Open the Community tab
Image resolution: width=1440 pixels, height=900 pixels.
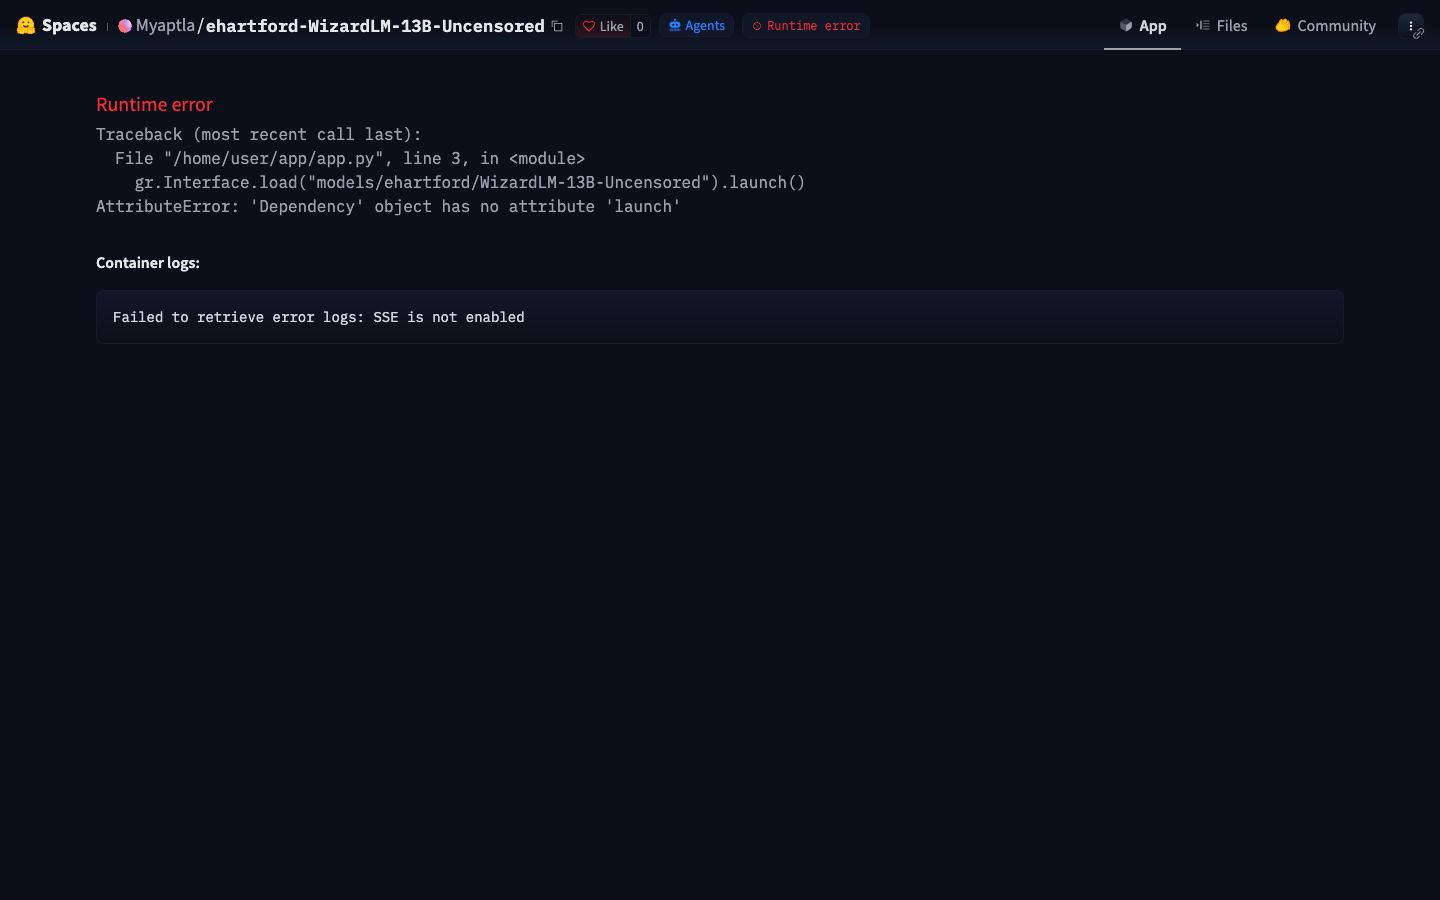1325,26
